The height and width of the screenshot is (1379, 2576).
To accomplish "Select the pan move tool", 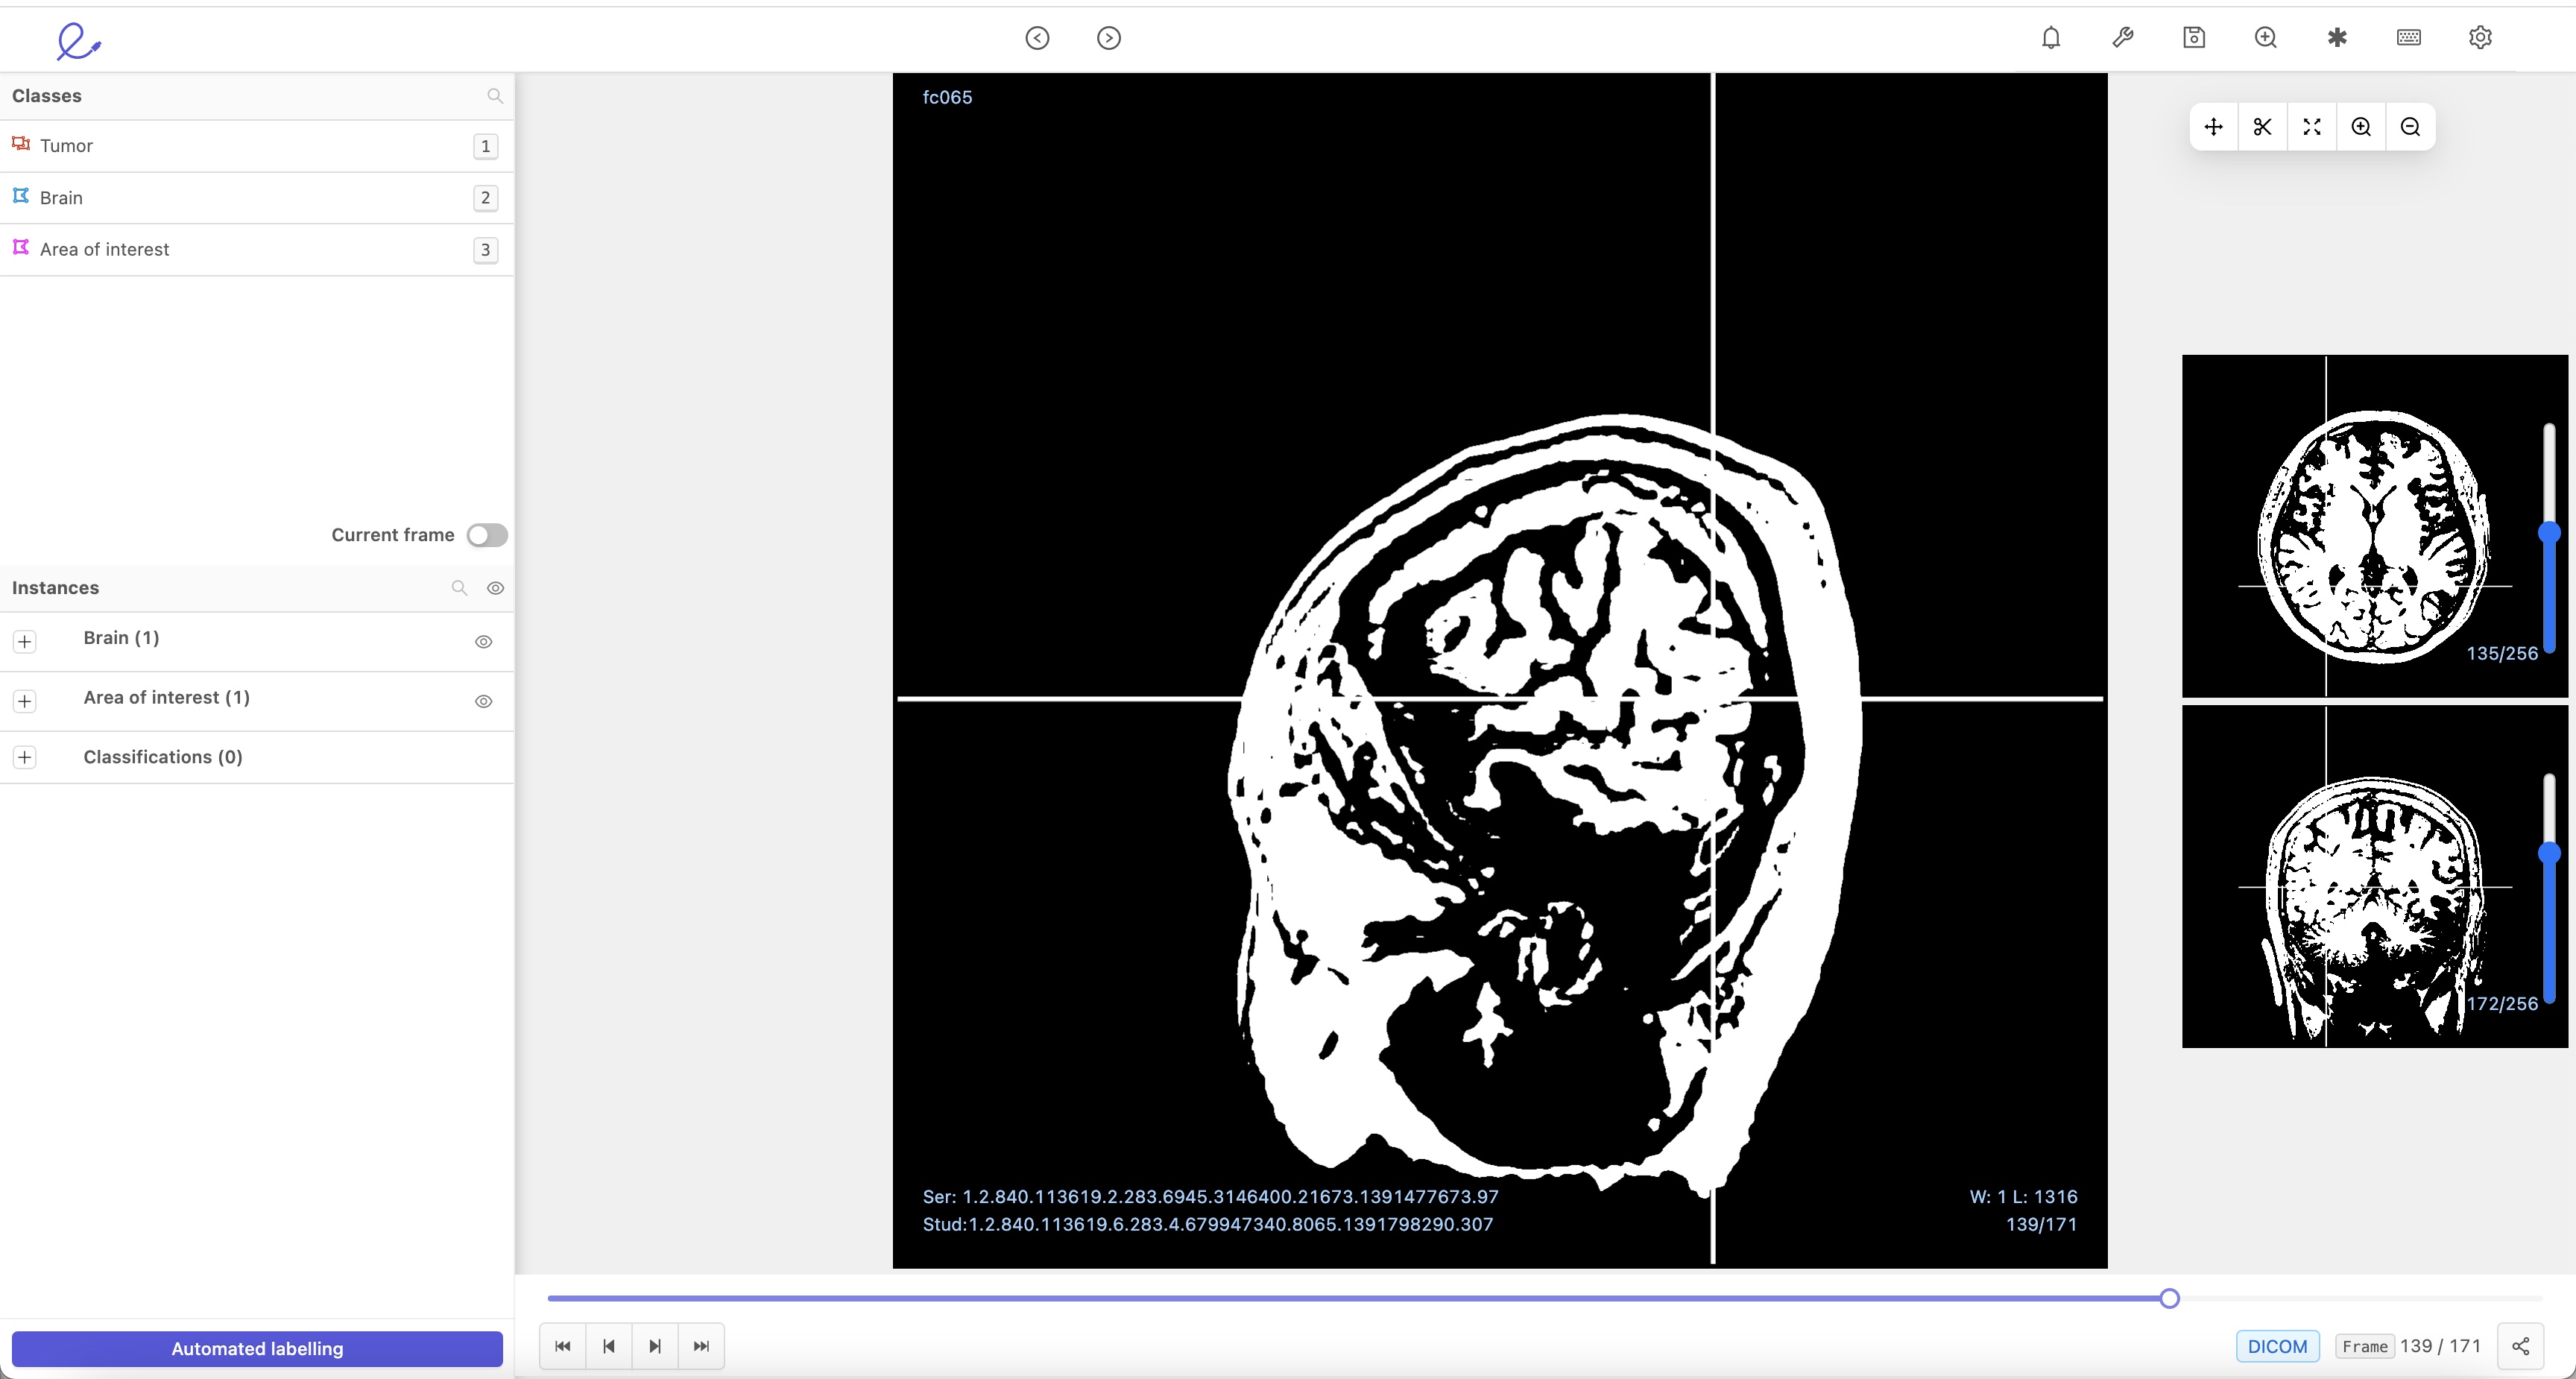I will pyautogui.click(x=2213, y=127).
